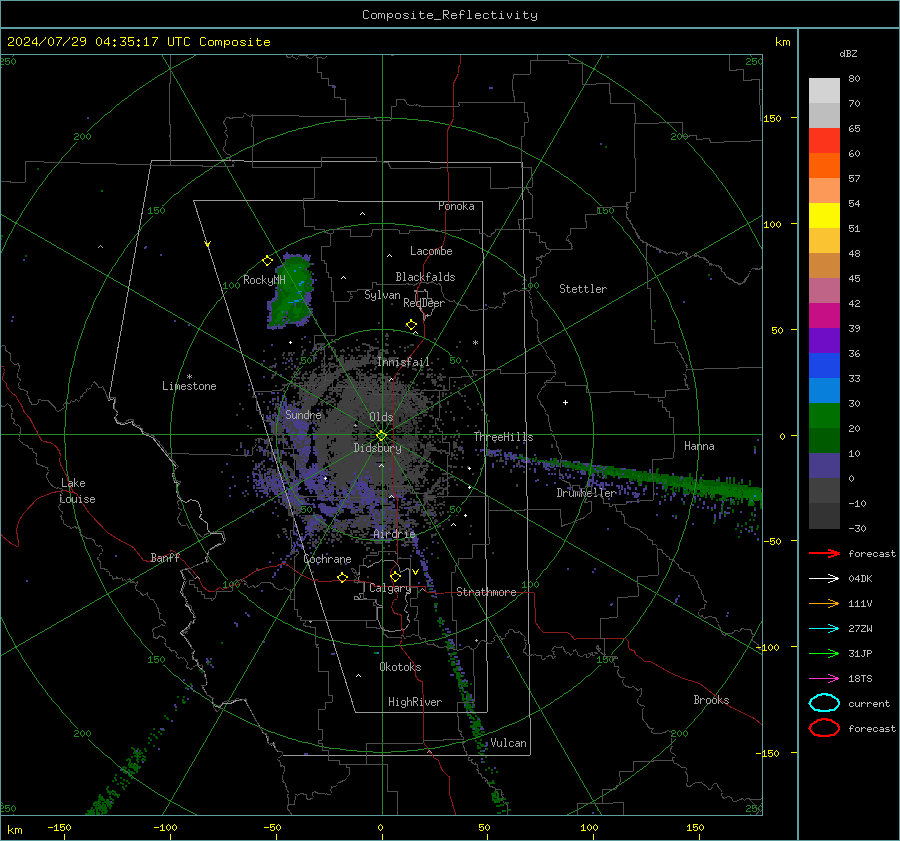
Task: Click the Drumheller label
Action: pos(586,493)
